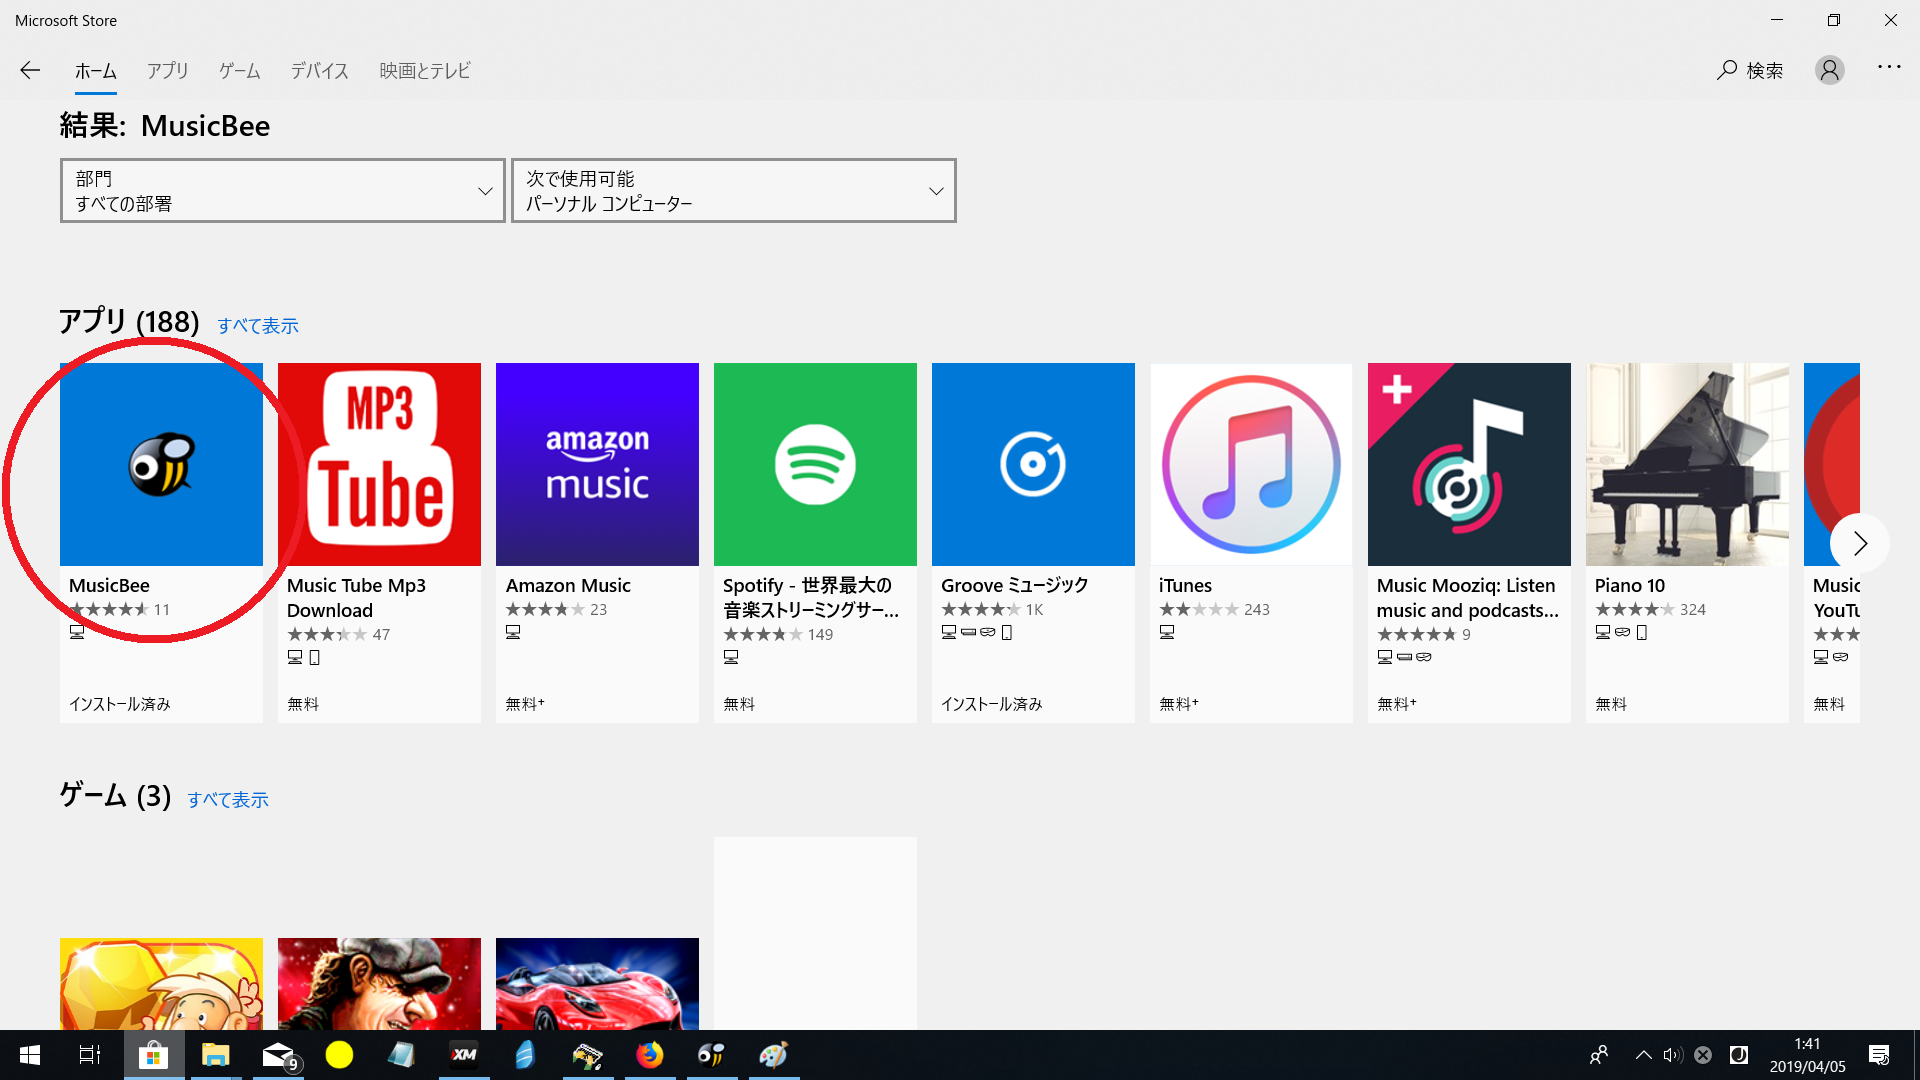Open the Windows Start menu

click(x=30, y=1055)
